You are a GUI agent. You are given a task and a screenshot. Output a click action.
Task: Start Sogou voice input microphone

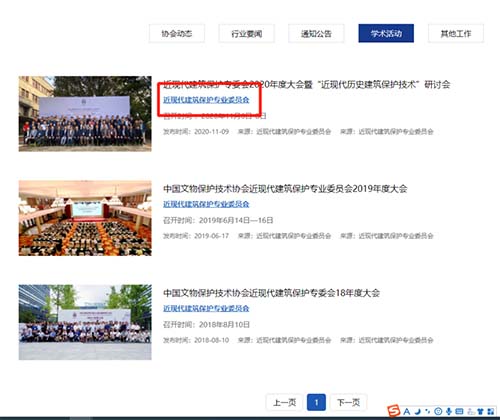(x=449, y=411)
